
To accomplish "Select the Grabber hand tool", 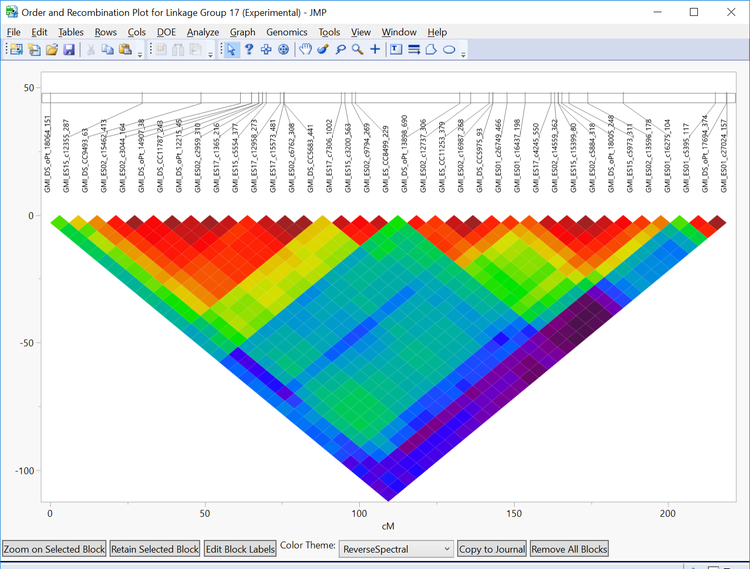I will (x=305, y=49).
